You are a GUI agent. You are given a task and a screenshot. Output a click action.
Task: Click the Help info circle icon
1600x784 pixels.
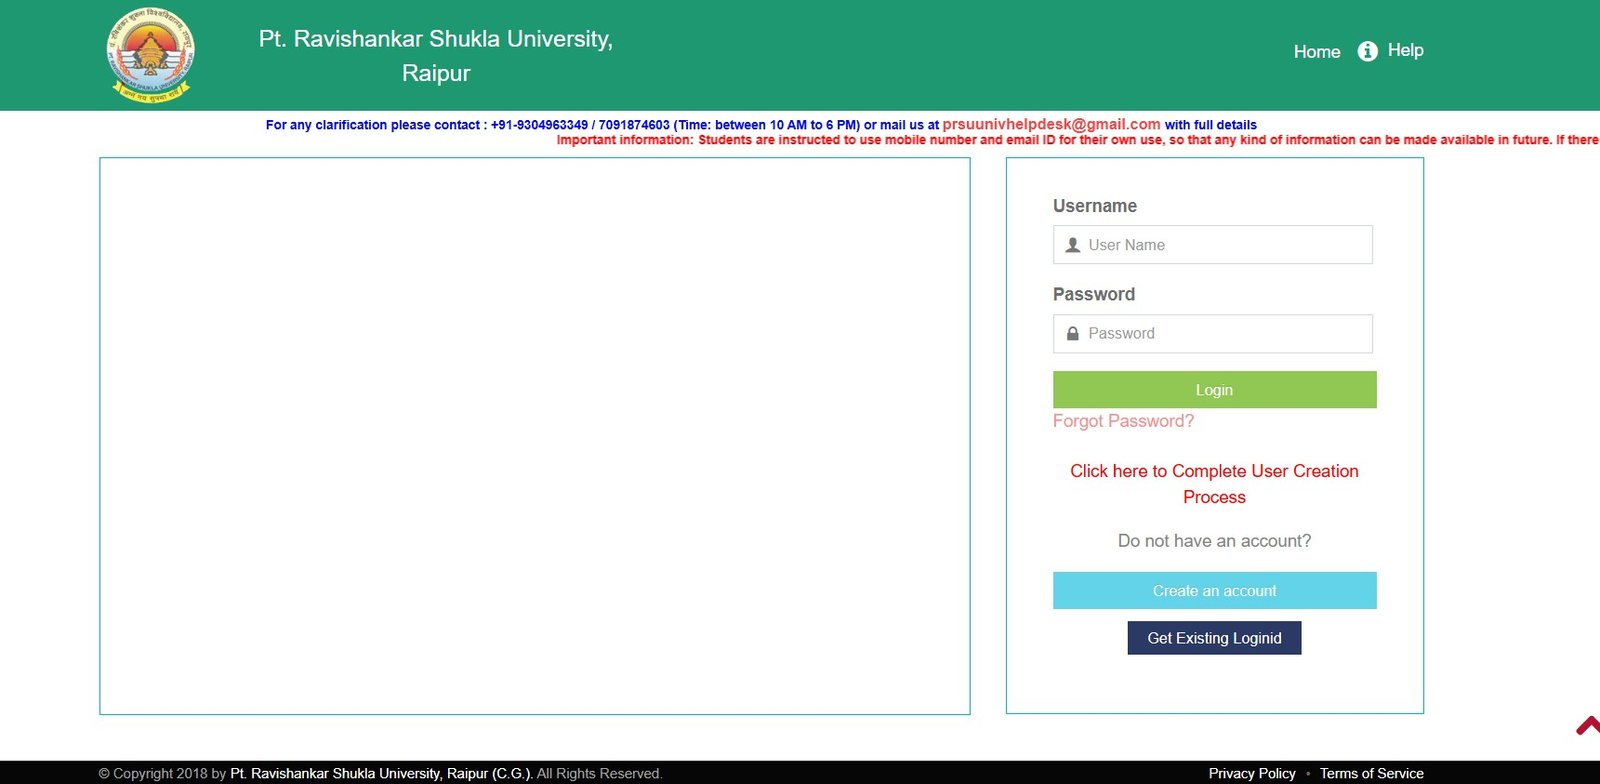click(1368, 51)
